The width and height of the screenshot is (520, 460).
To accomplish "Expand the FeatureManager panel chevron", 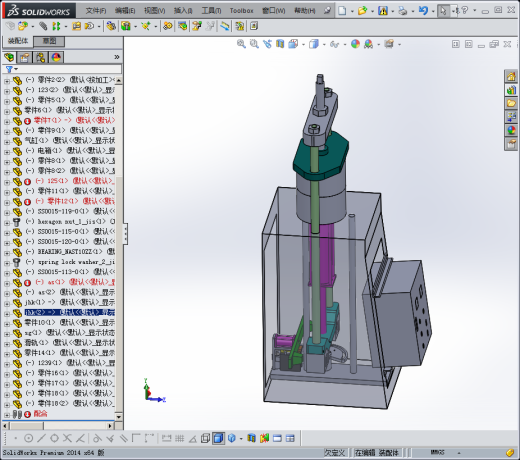I will click(117, 57).
